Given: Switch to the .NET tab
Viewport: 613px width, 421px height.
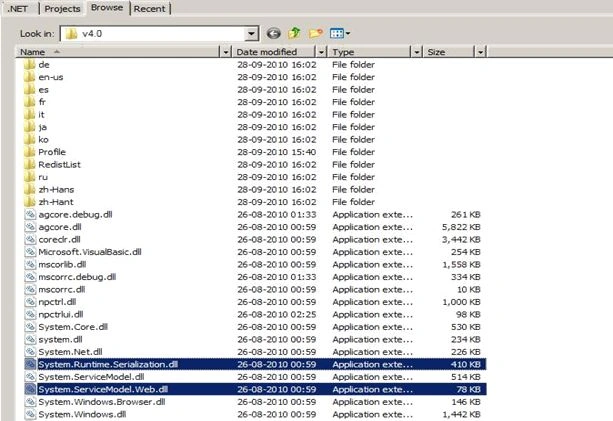Looking at the screenshot, I should (x=18, y=8).
